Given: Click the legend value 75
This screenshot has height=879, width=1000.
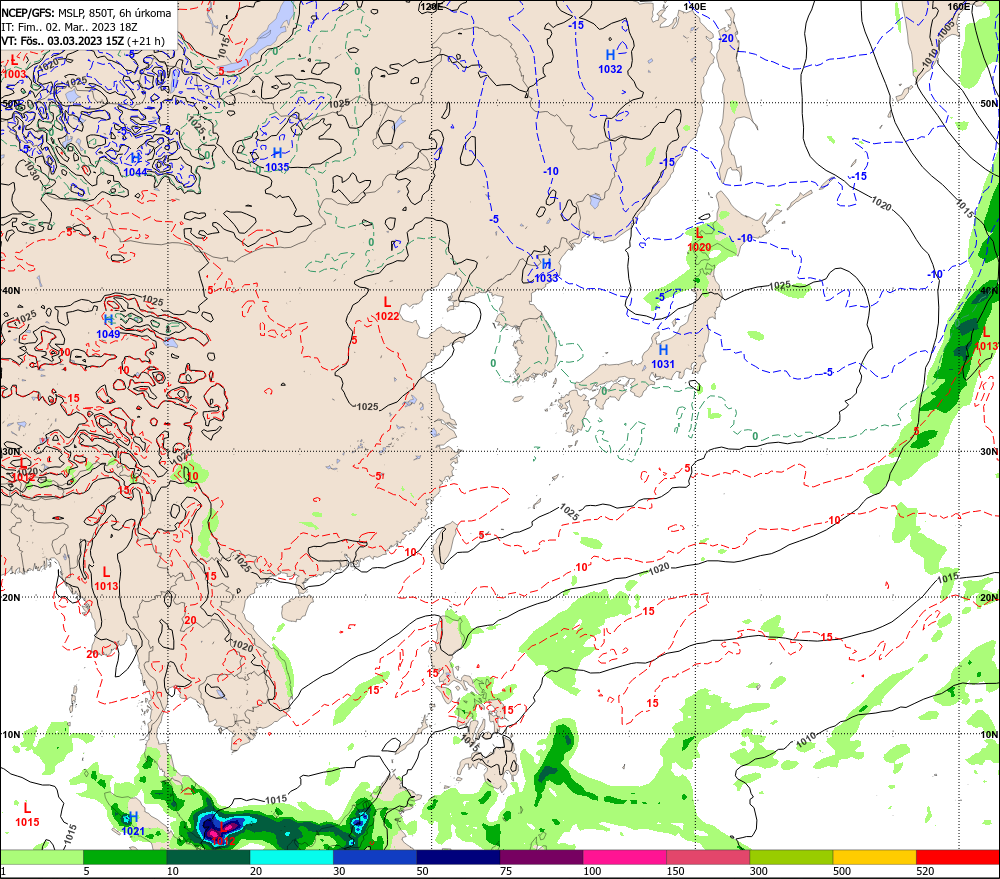Looking at the screenshot, I should [506, 871].
